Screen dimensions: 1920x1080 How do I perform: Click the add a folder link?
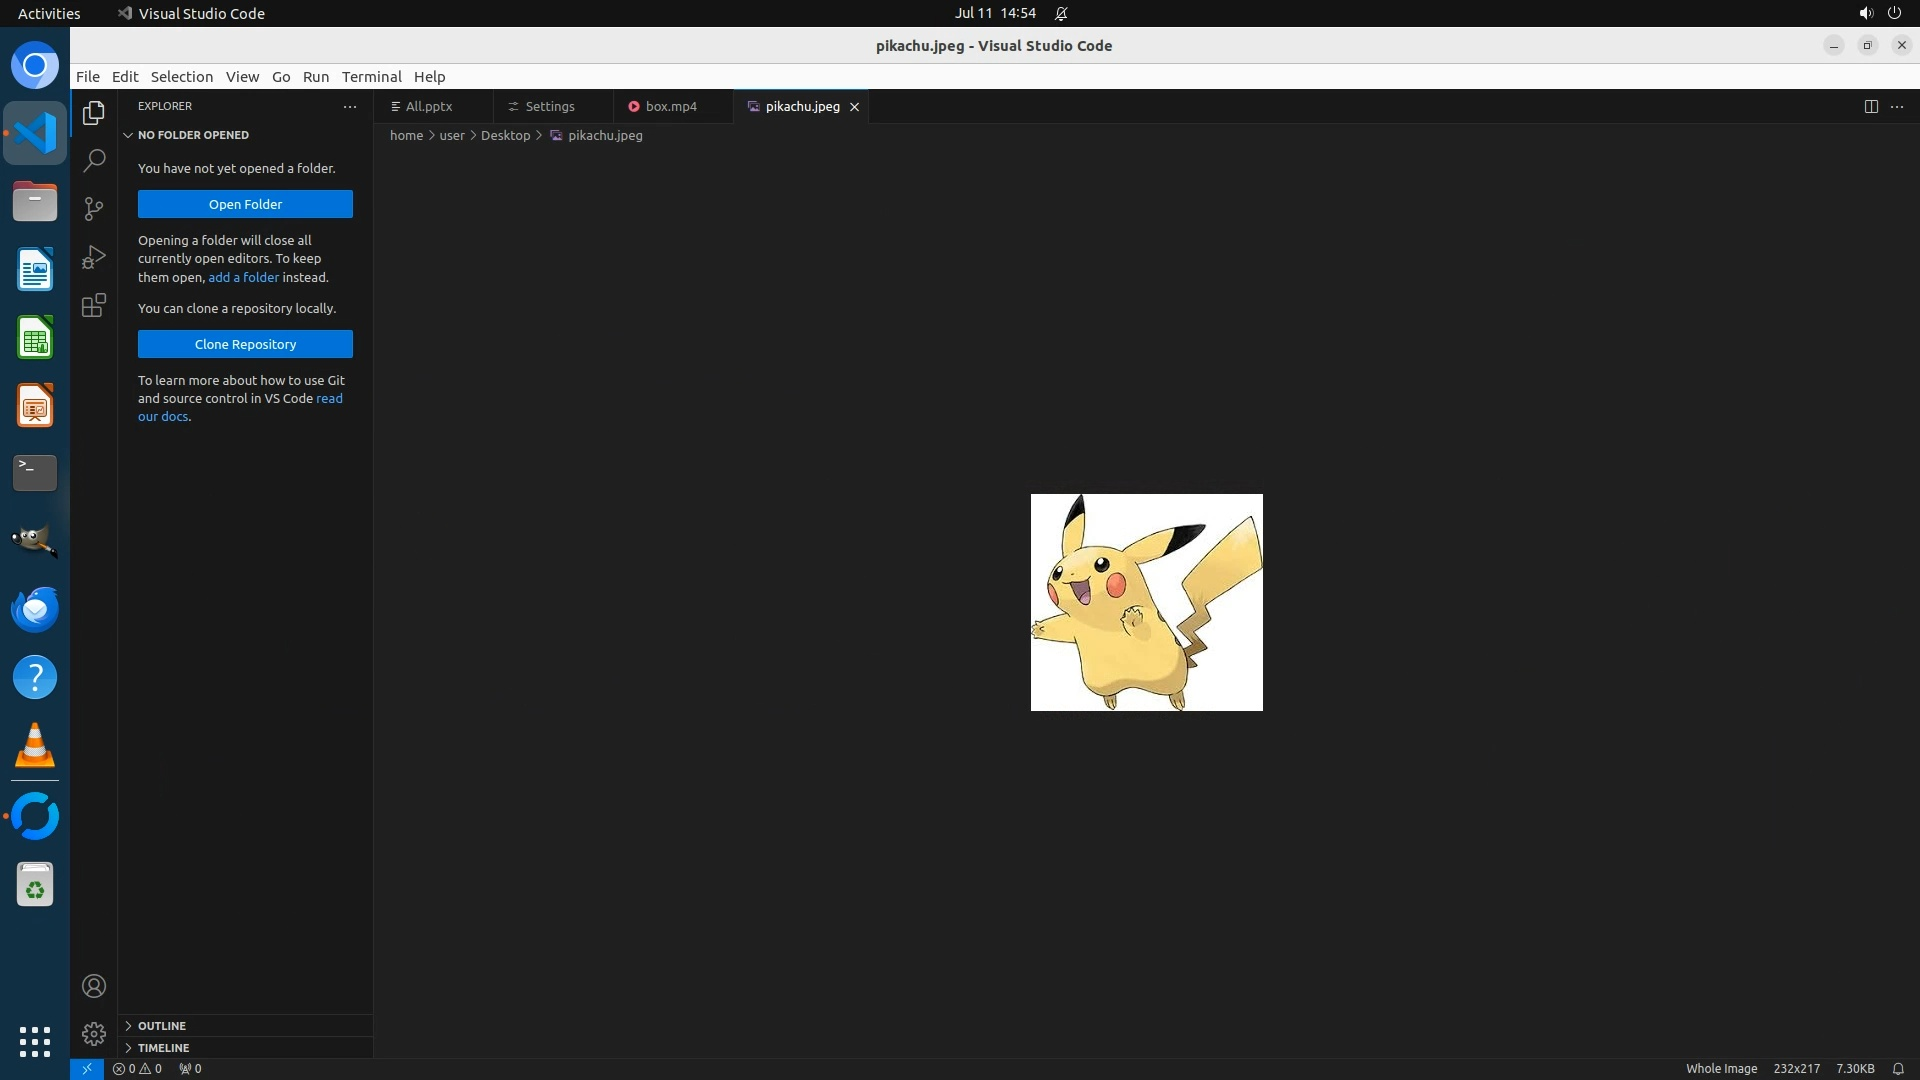243,277
